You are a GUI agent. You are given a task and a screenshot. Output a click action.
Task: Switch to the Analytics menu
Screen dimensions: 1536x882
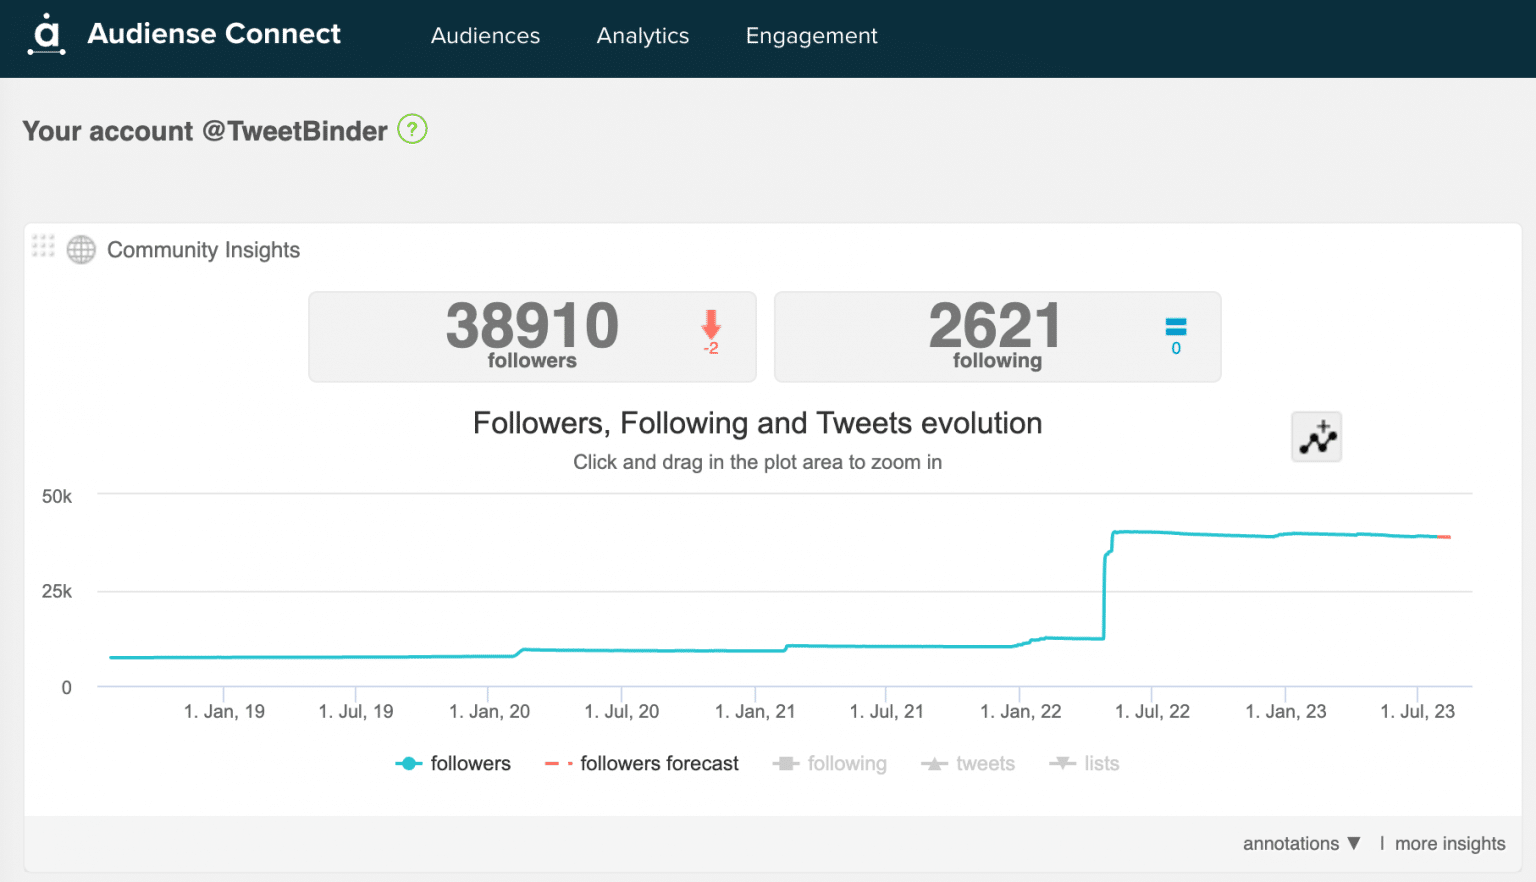[x=642, y=36]
